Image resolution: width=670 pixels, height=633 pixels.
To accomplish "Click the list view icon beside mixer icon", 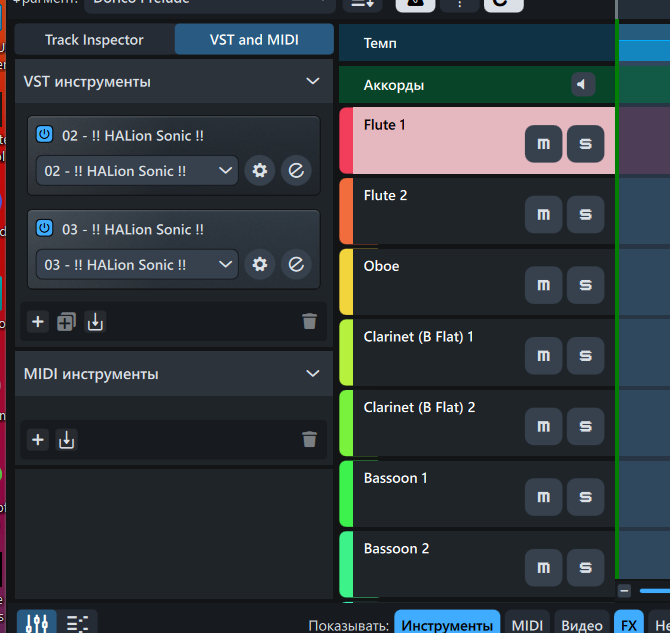I will pos(77,623).
